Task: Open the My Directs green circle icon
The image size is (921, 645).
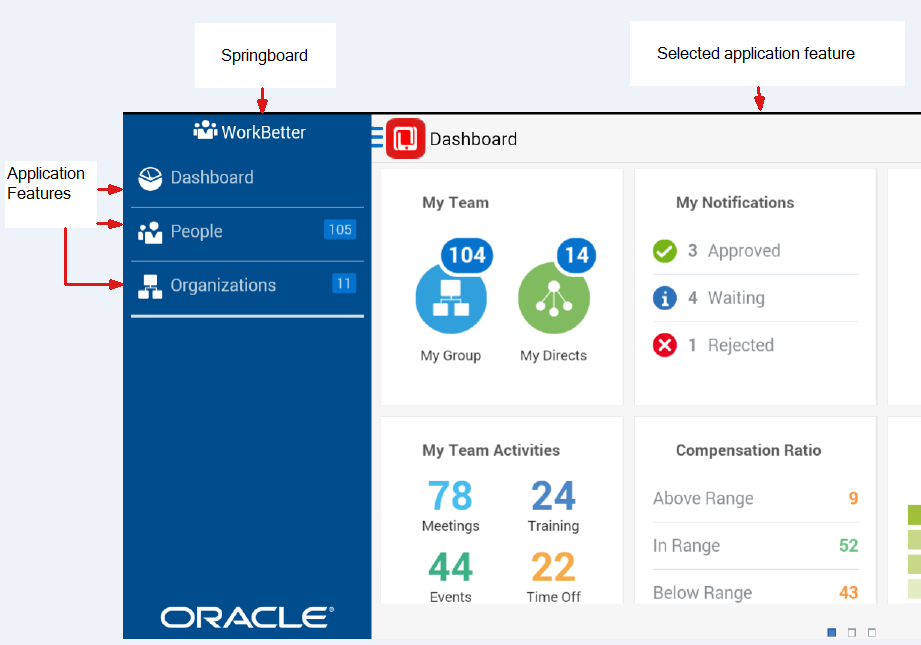Action: 554,298
